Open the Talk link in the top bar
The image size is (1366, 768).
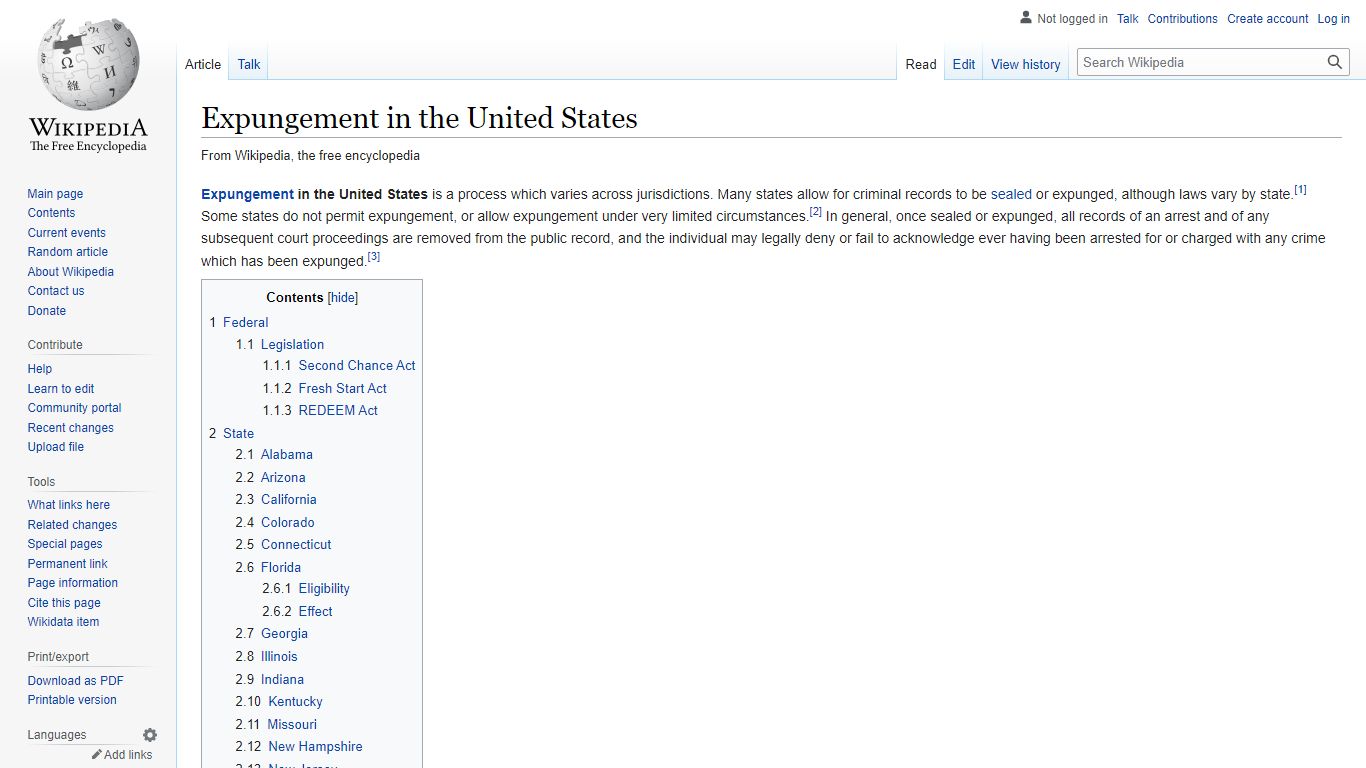pos(1128,19)
